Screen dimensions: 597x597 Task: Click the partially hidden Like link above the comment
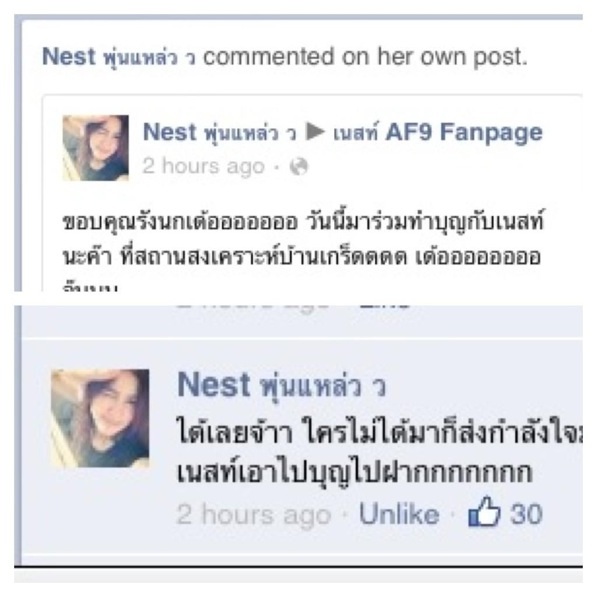pyautogui.click(x=385, y=305)
